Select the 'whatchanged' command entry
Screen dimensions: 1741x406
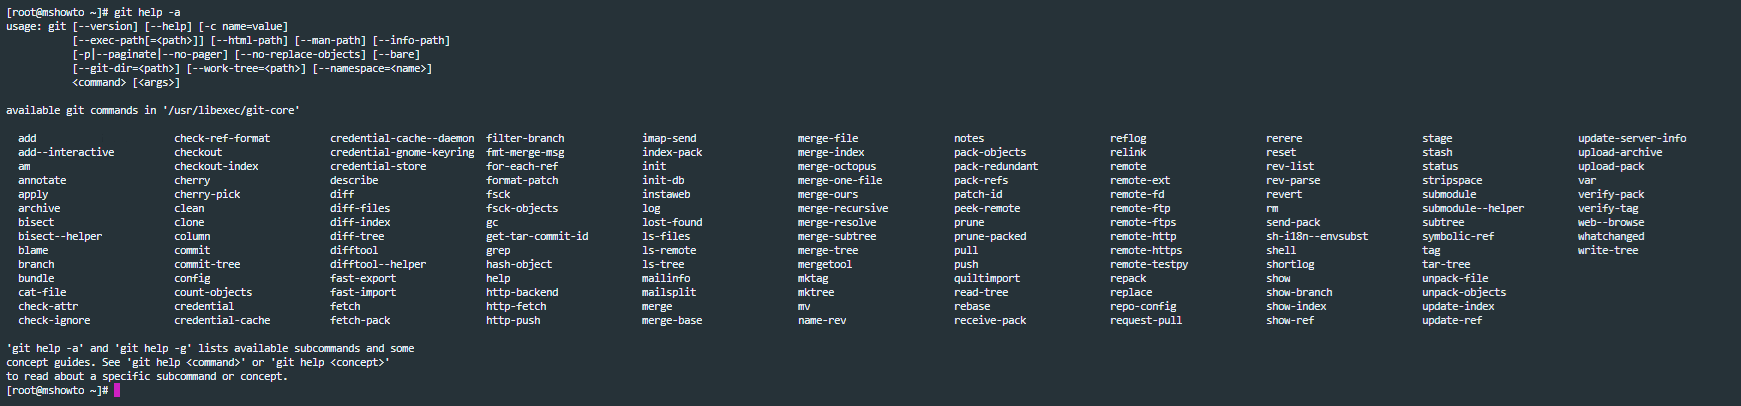[1611, 236]
